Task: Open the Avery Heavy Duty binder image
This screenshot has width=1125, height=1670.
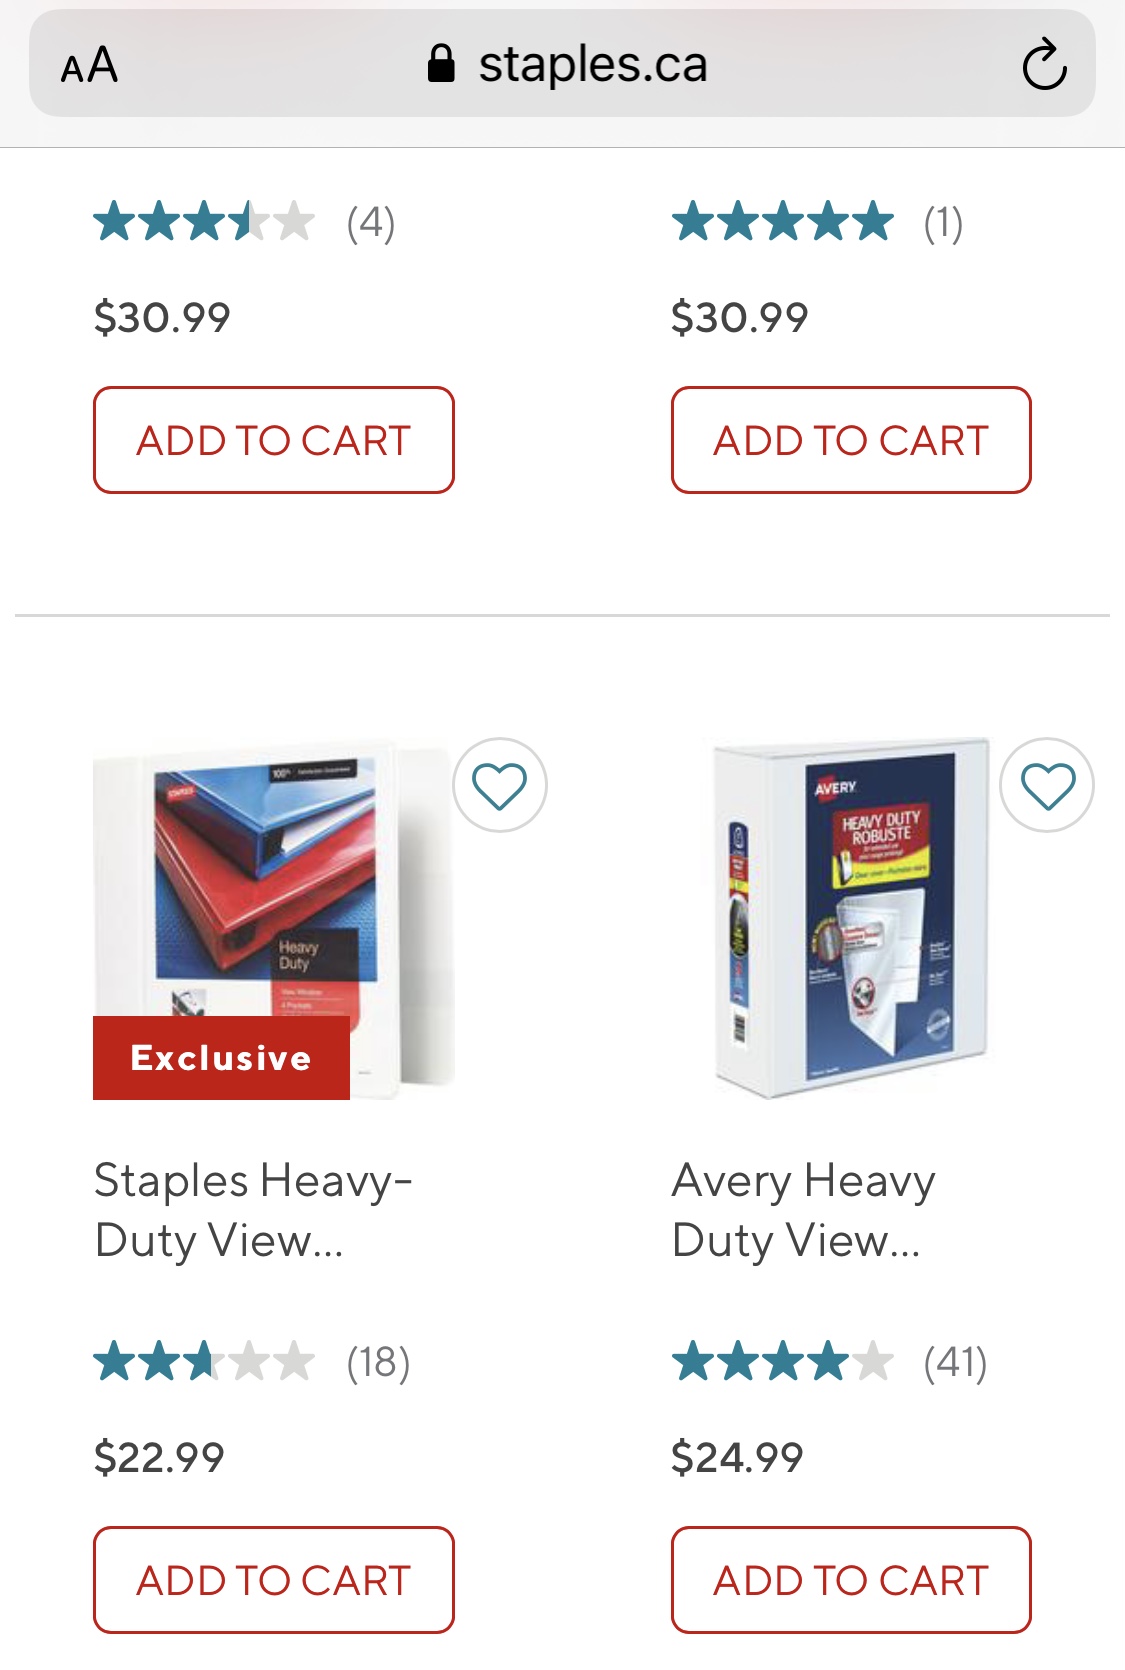Action: [852, 919]
